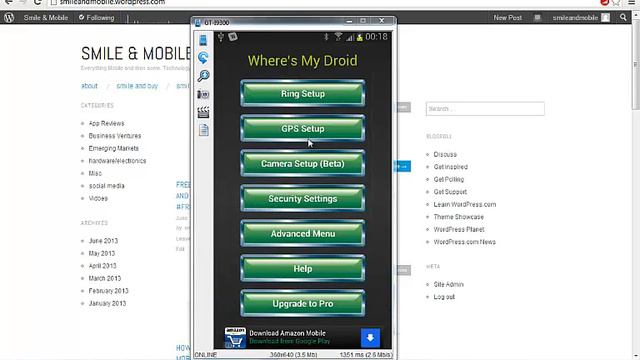
Task: Click the red browser extension icon
Action: coord(604,2)
